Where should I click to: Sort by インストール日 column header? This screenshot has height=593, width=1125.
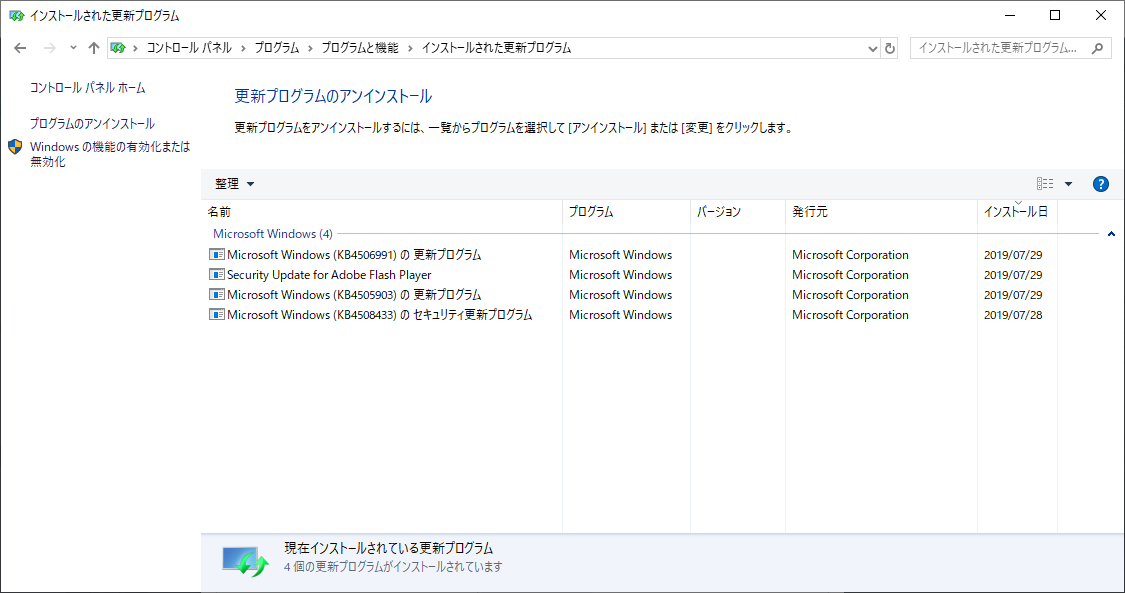[1017, 212]
